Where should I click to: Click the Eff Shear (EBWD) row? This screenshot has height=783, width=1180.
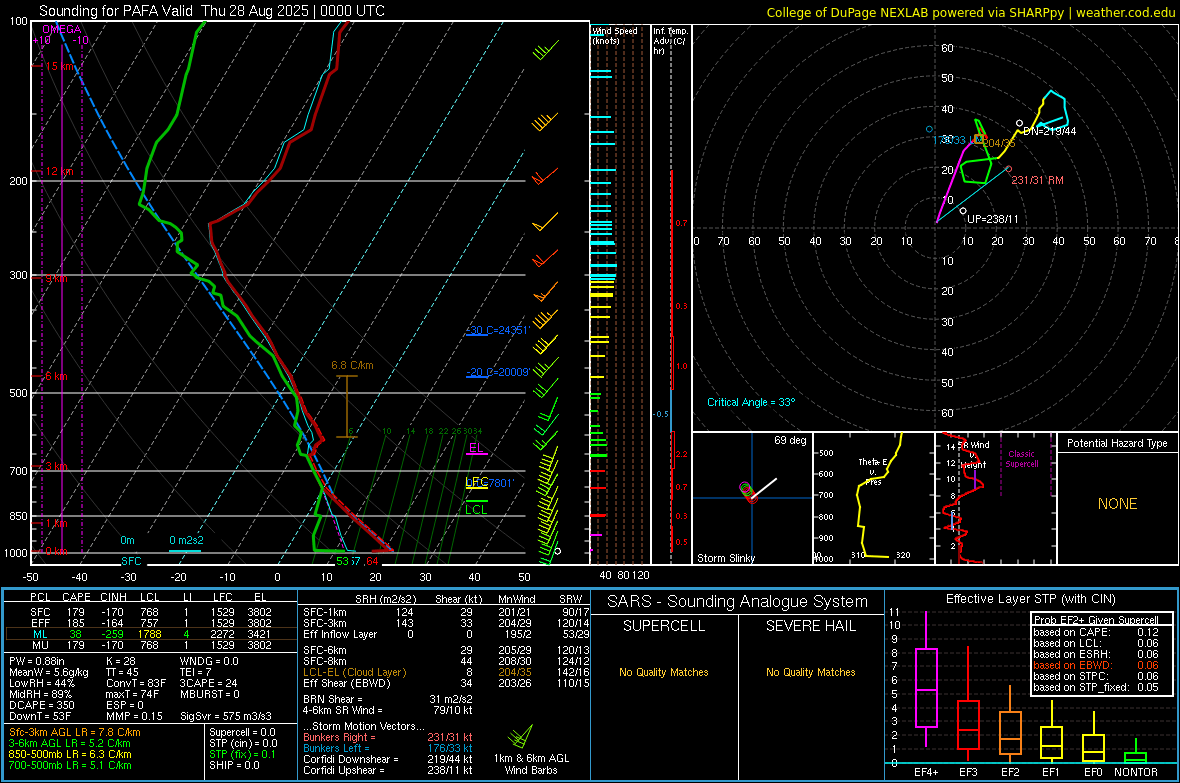click(446, 683)
